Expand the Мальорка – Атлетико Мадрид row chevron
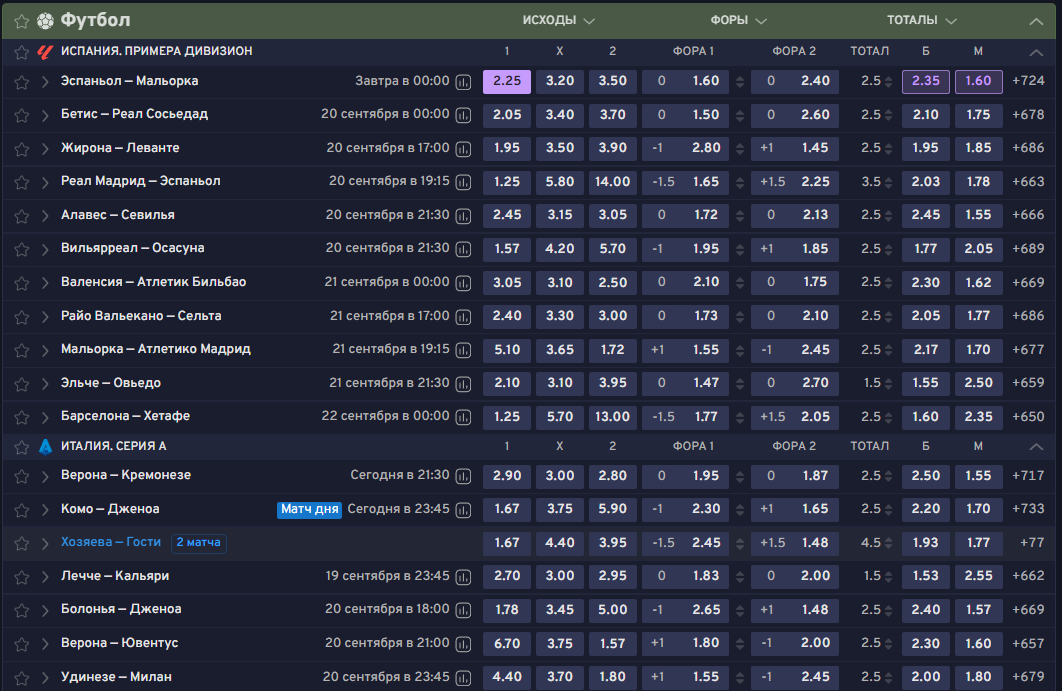 45,351
